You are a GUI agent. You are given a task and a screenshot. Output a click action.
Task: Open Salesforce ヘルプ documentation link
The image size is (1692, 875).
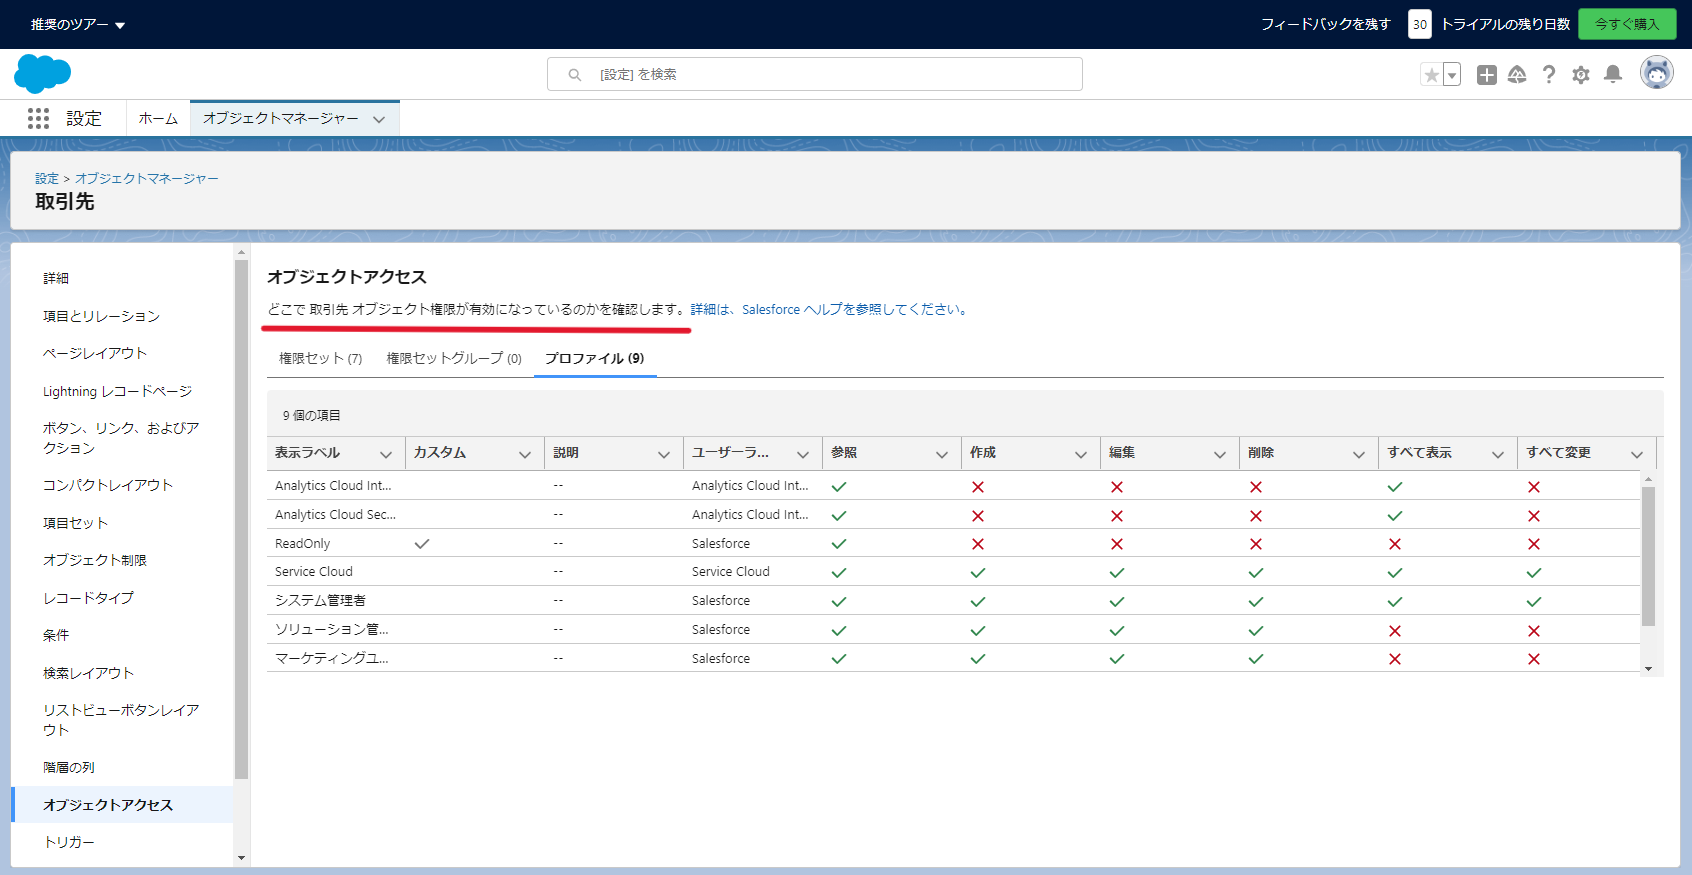(x=830, y=310)
